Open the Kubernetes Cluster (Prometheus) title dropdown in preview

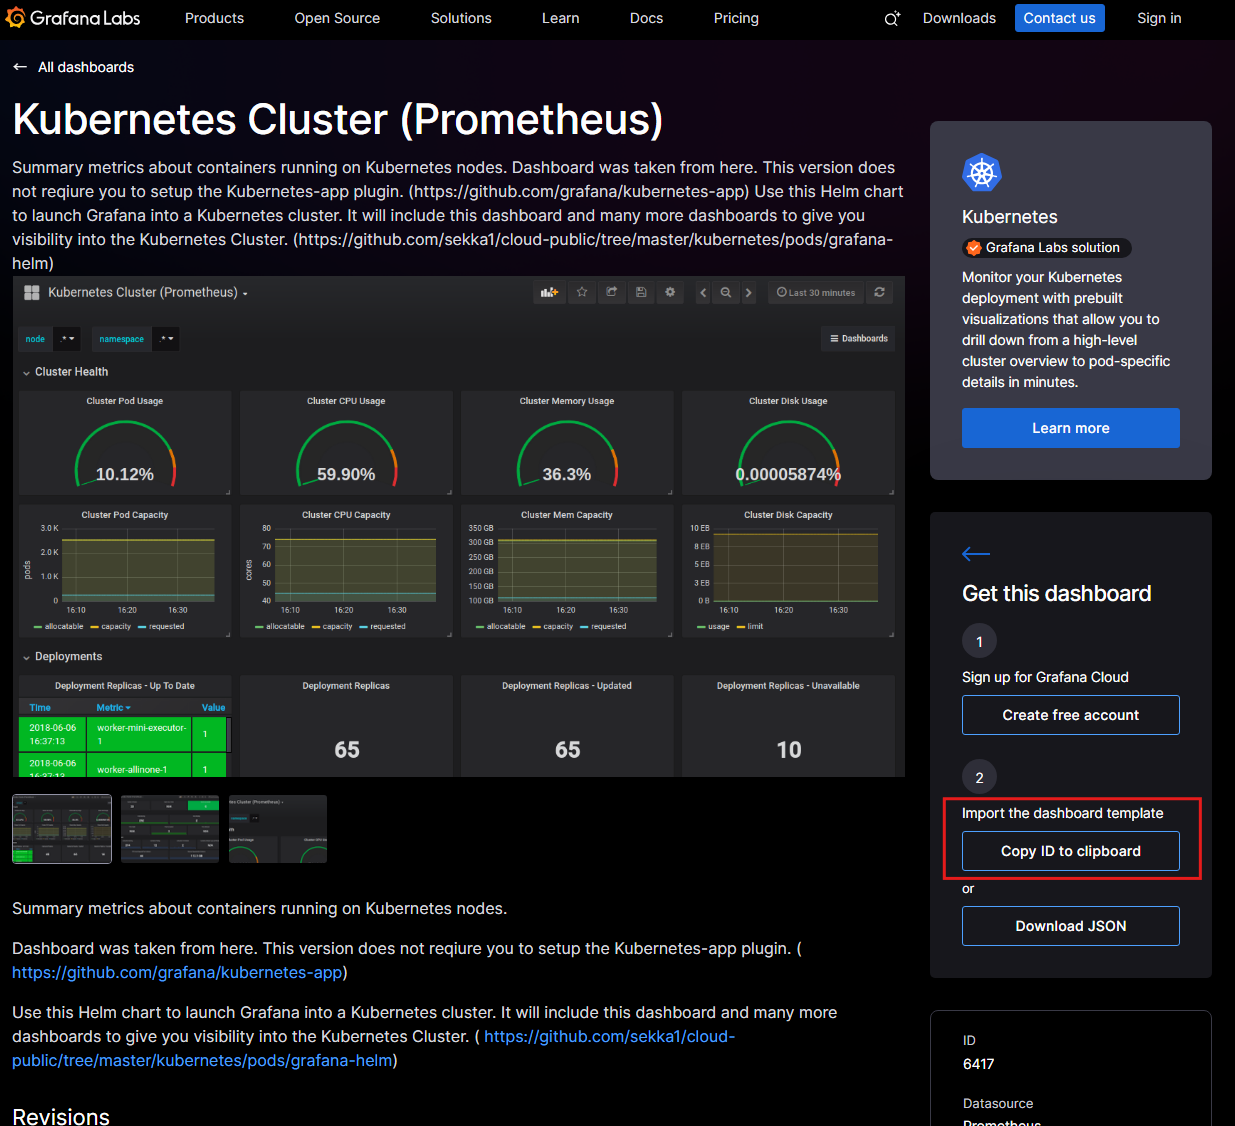click(x=148, y=293)
